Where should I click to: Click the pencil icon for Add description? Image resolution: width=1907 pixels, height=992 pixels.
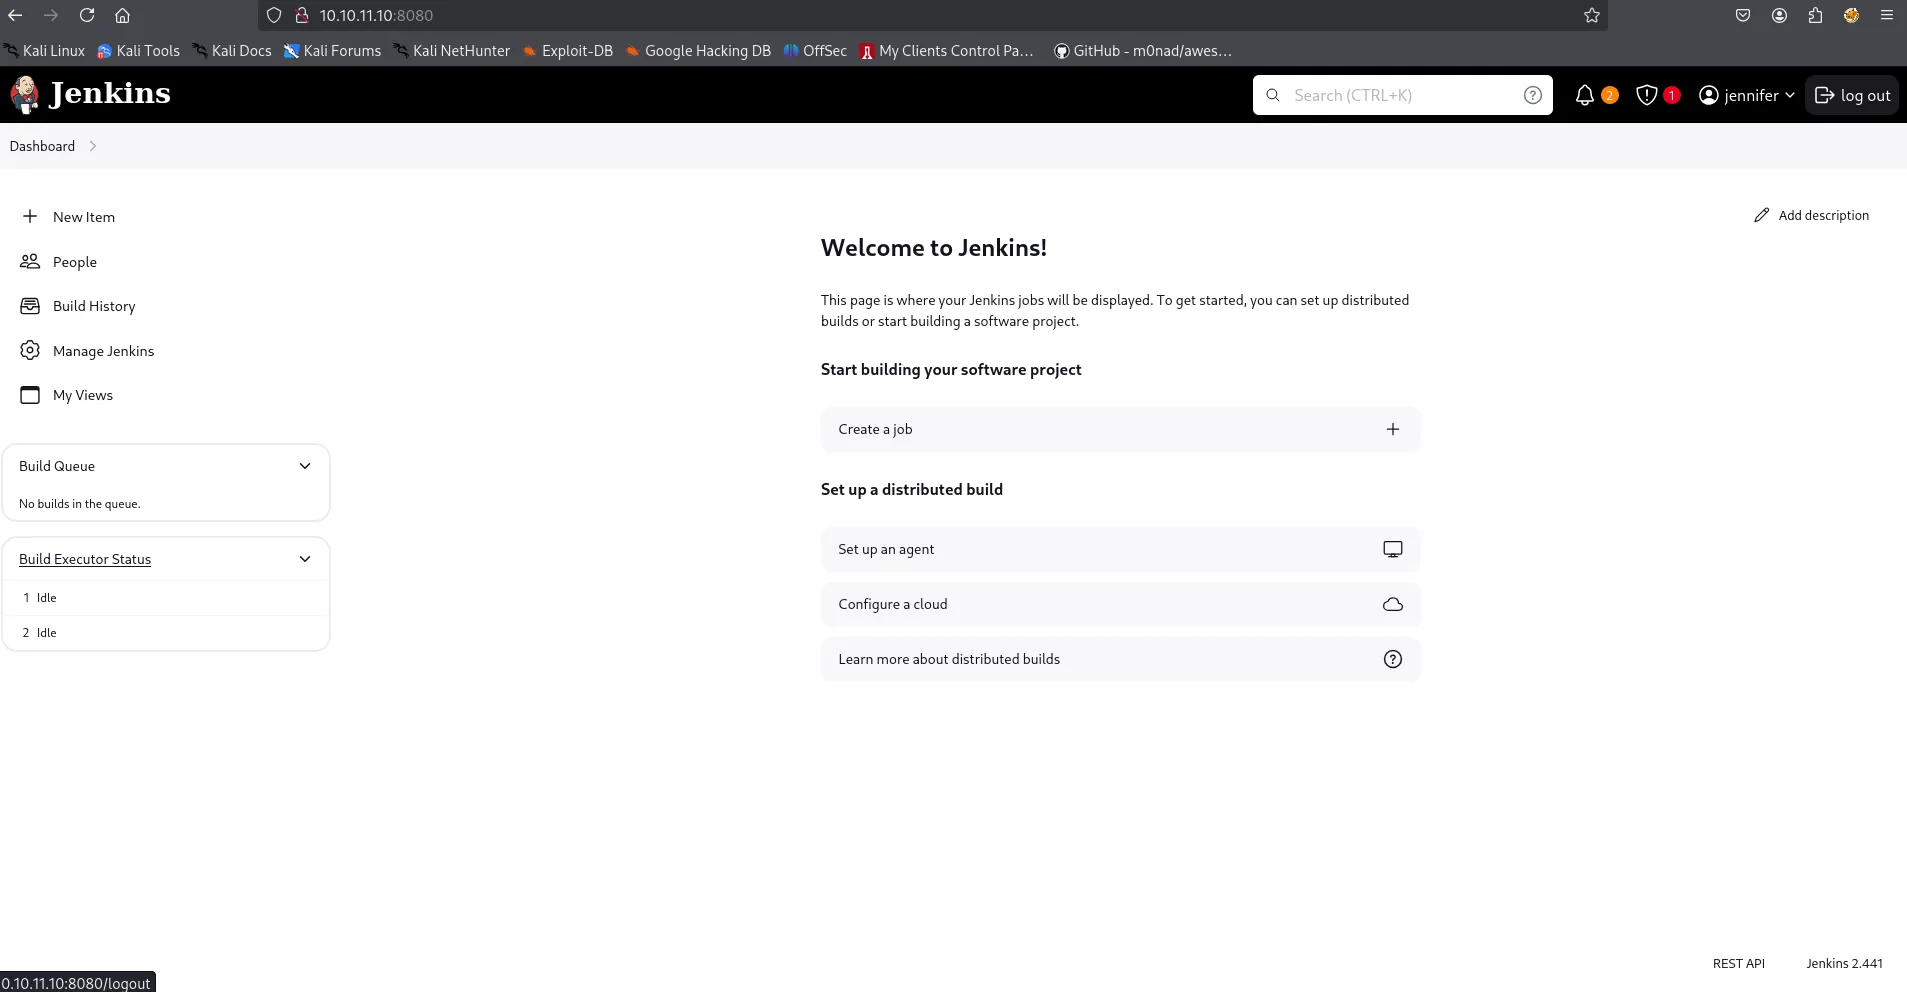pyautogui.click(x=1761, y=215)
